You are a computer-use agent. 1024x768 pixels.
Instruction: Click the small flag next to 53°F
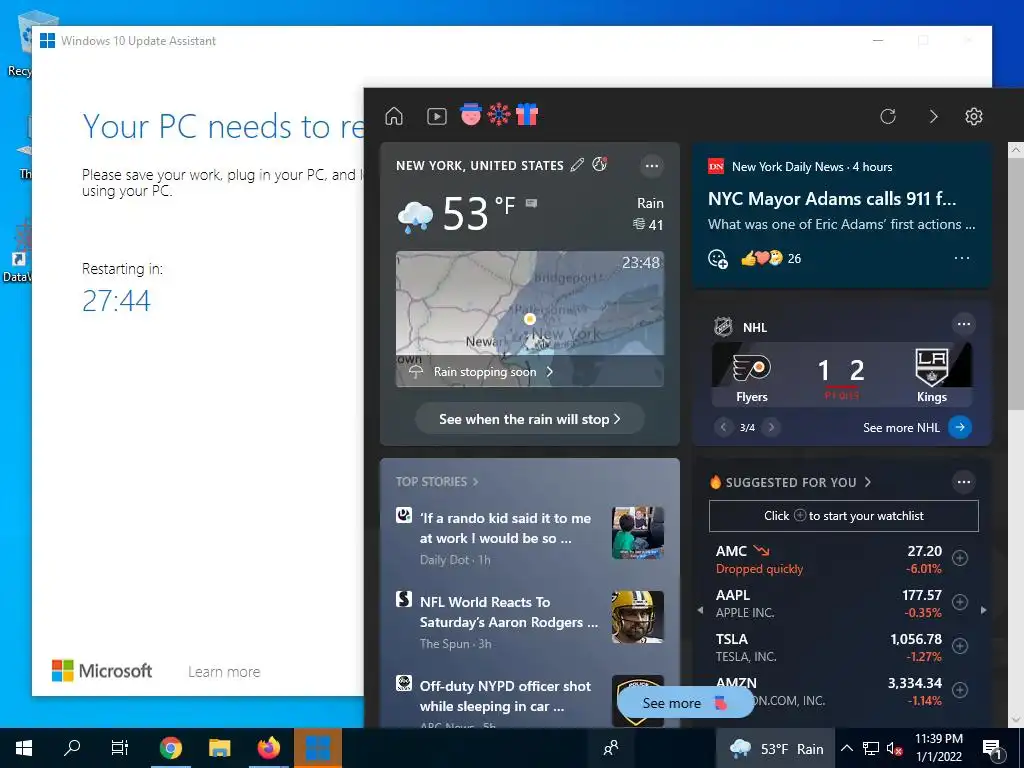coord(532,202)
